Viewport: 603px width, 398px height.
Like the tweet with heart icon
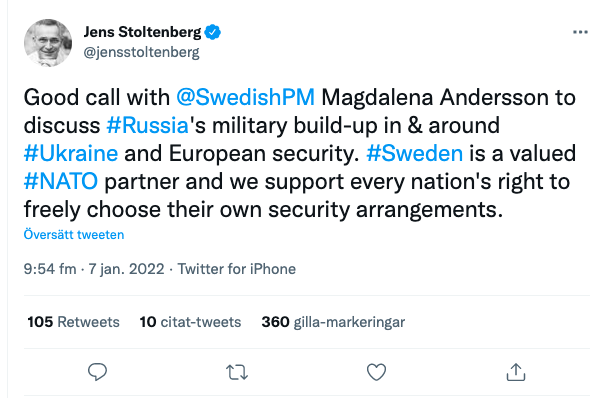[376, 372]
